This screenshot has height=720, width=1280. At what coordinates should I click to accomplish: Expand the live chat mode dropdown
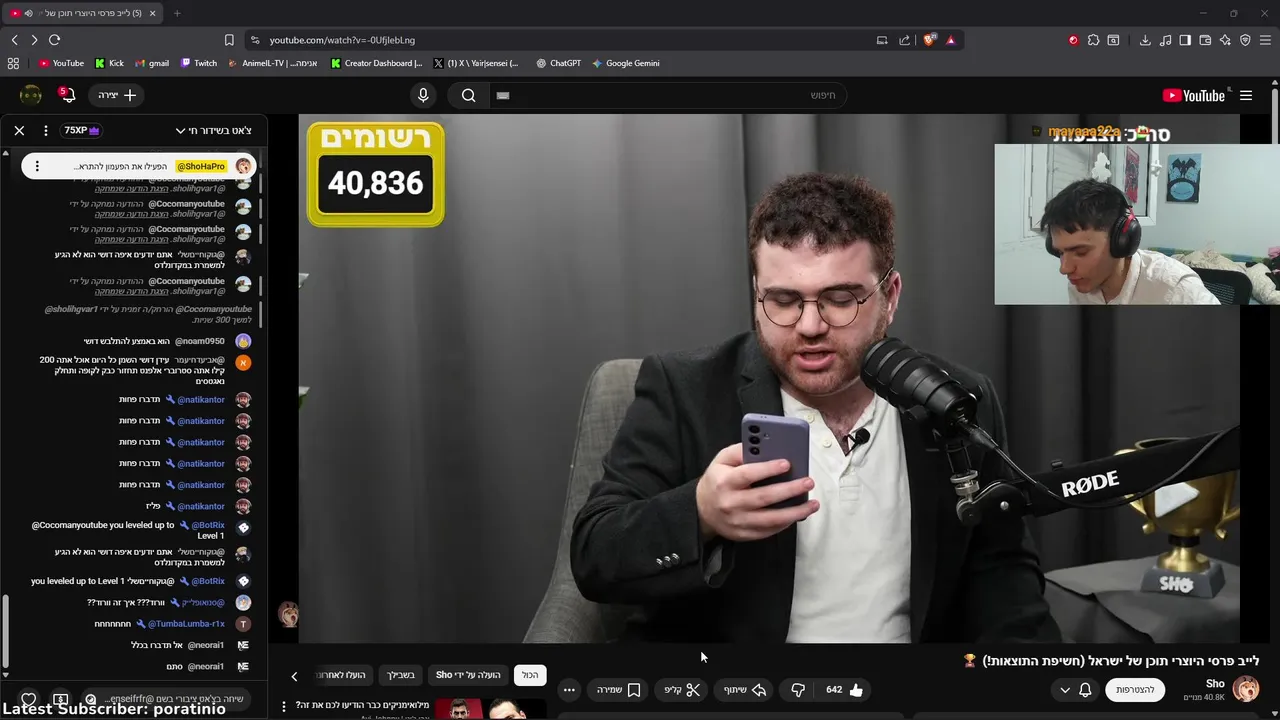[213, 131]
